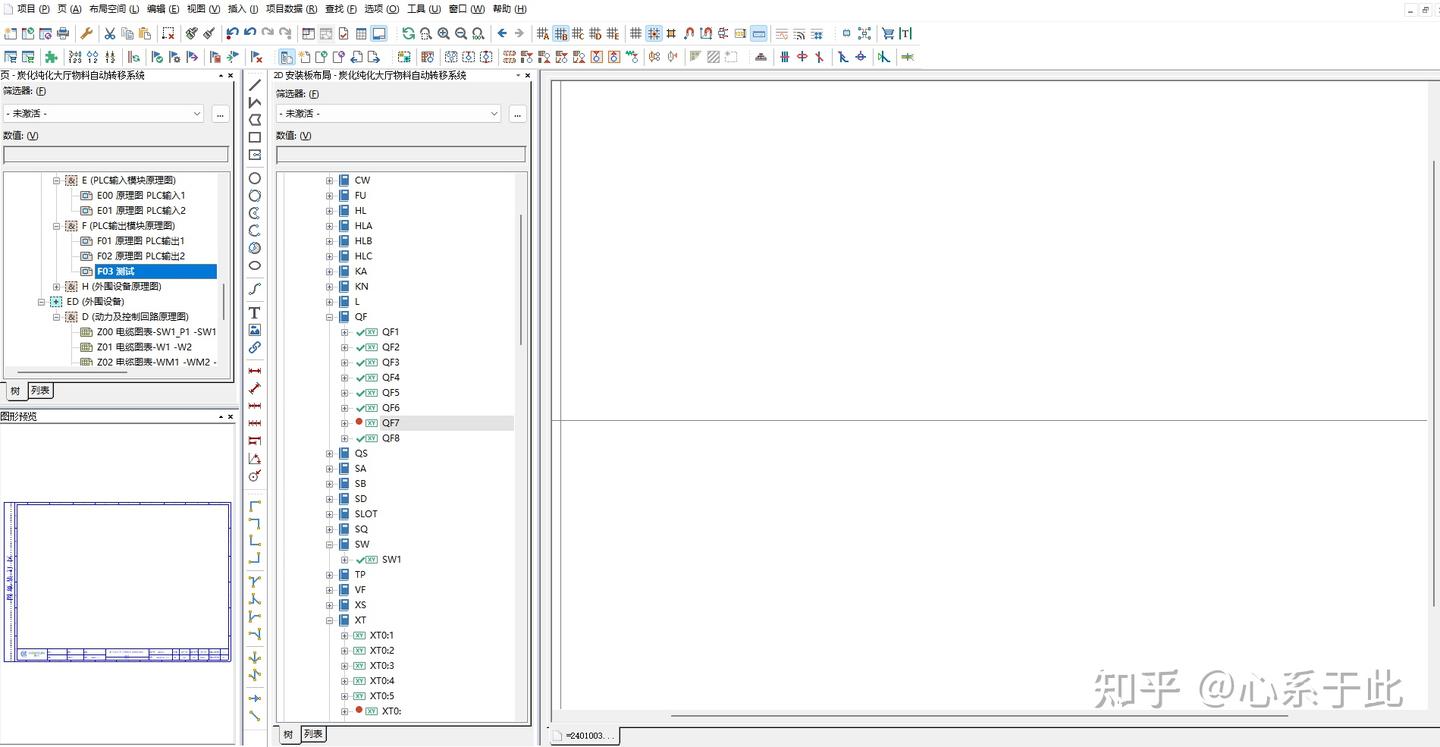Select device SW1 in the tree
The image size is (1440, 747).
(x=391, y=560)
